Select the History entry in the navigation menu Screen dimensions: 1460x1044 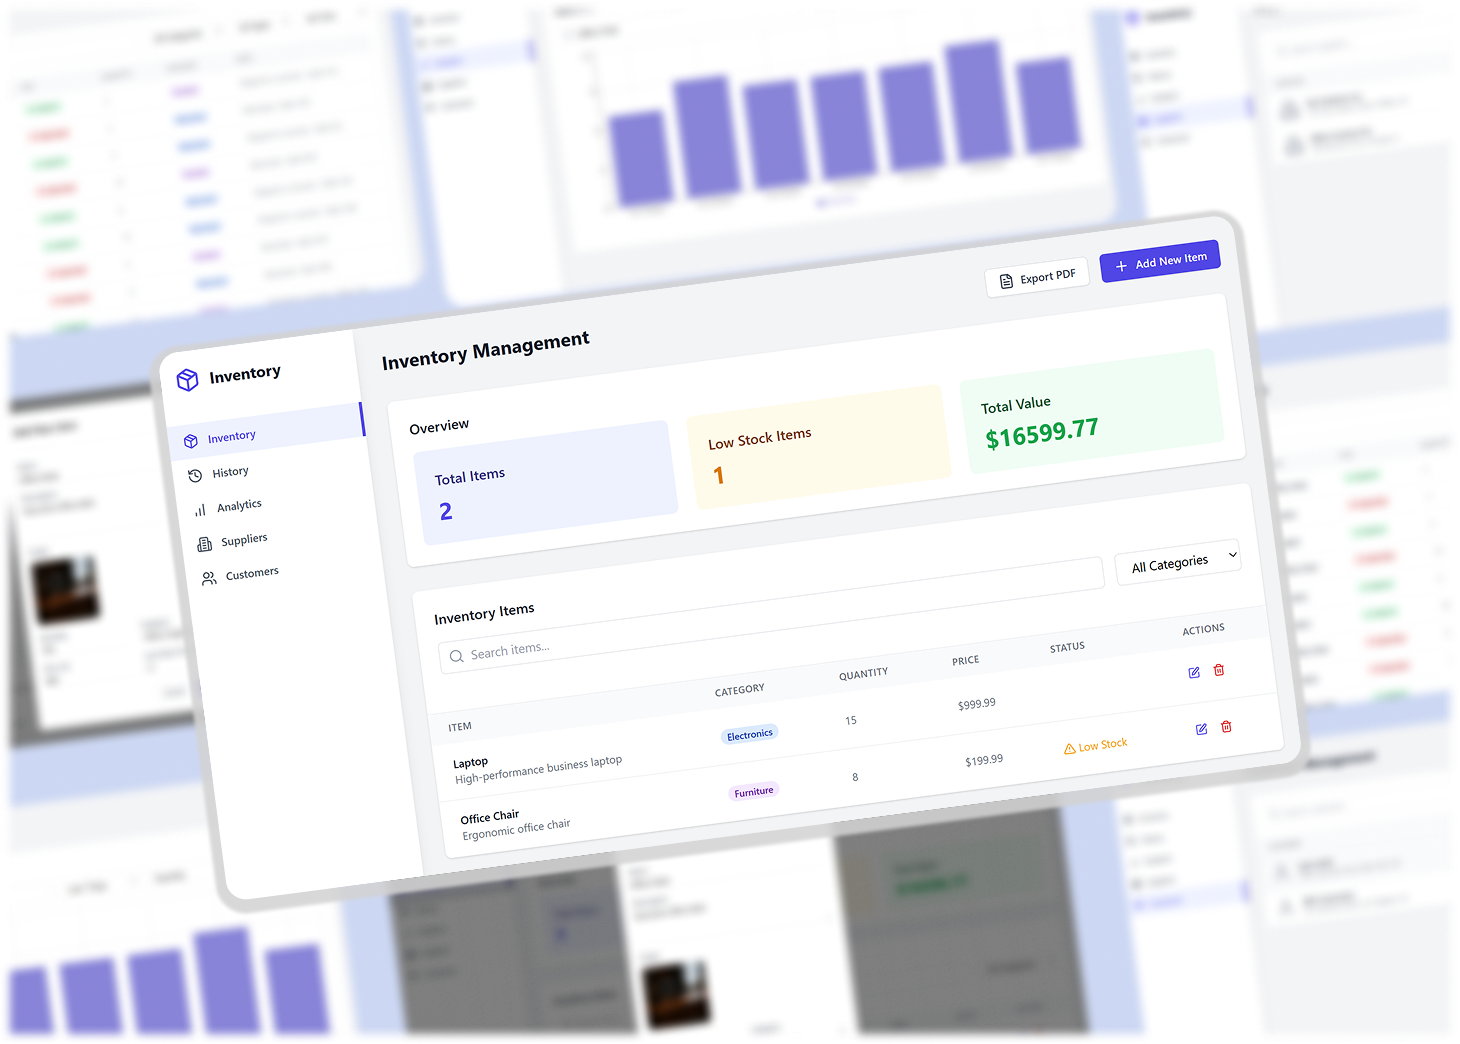point(231,472)
